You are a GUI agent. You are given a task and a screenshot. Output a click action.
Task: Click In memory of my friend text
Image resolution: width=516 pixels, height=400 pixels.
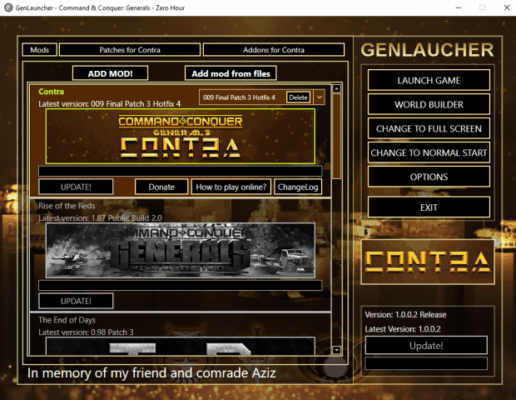click(x=151, y=373)
